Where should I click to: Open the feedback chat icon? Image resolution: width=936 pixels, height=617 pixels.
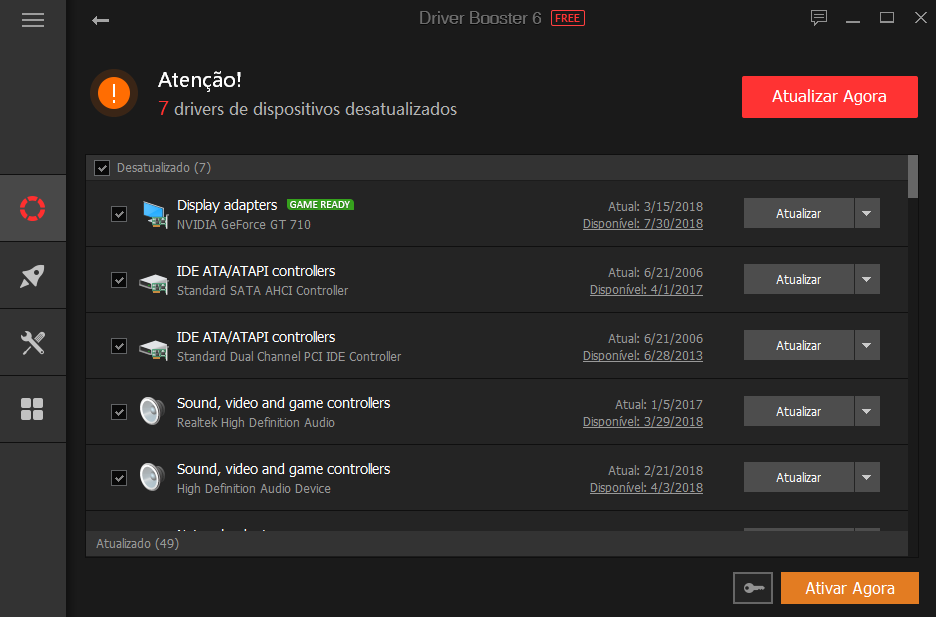[818, 18]
